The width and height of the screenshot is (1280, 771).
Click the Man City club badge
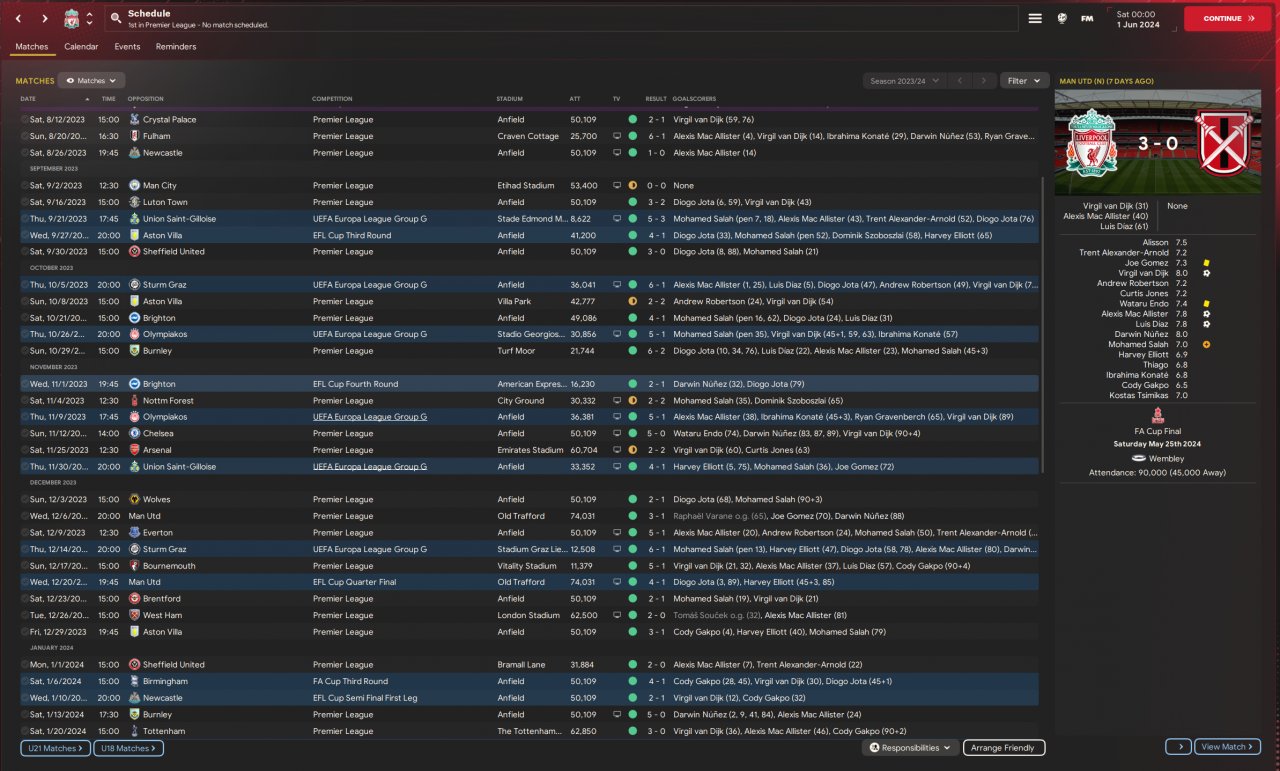pyautogui.click(x=134, y=186)
